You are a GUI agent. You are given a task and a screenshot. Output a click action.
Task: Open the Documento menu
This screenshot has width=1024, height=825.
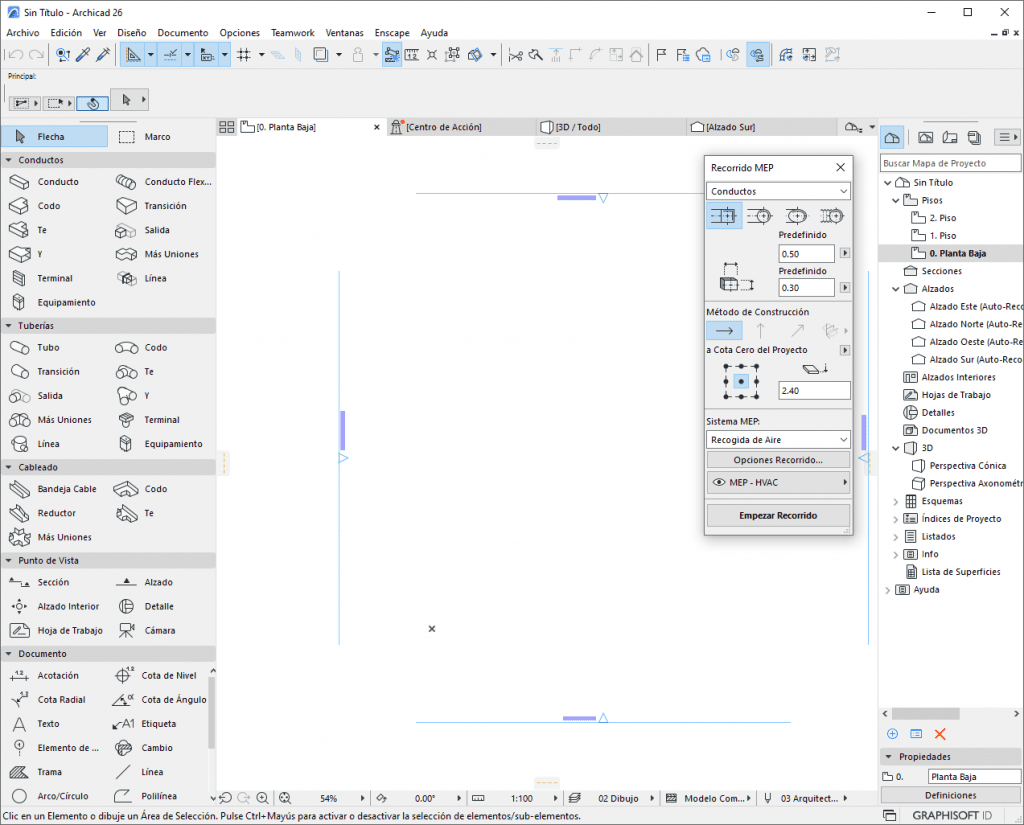tap(183, 33)
